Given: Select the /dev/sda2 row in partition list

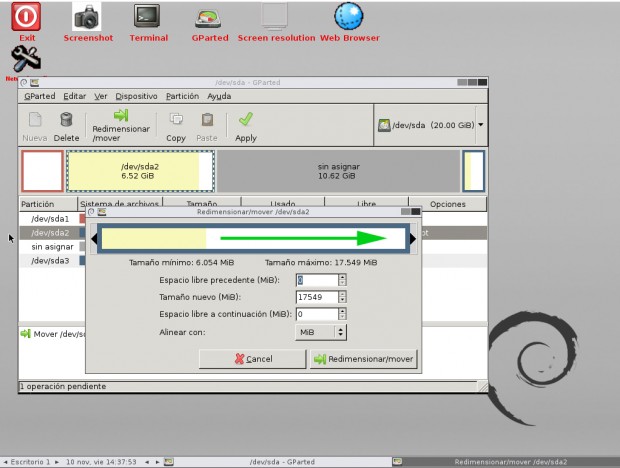Looking at the screenshot, I should tap(50, 233).
